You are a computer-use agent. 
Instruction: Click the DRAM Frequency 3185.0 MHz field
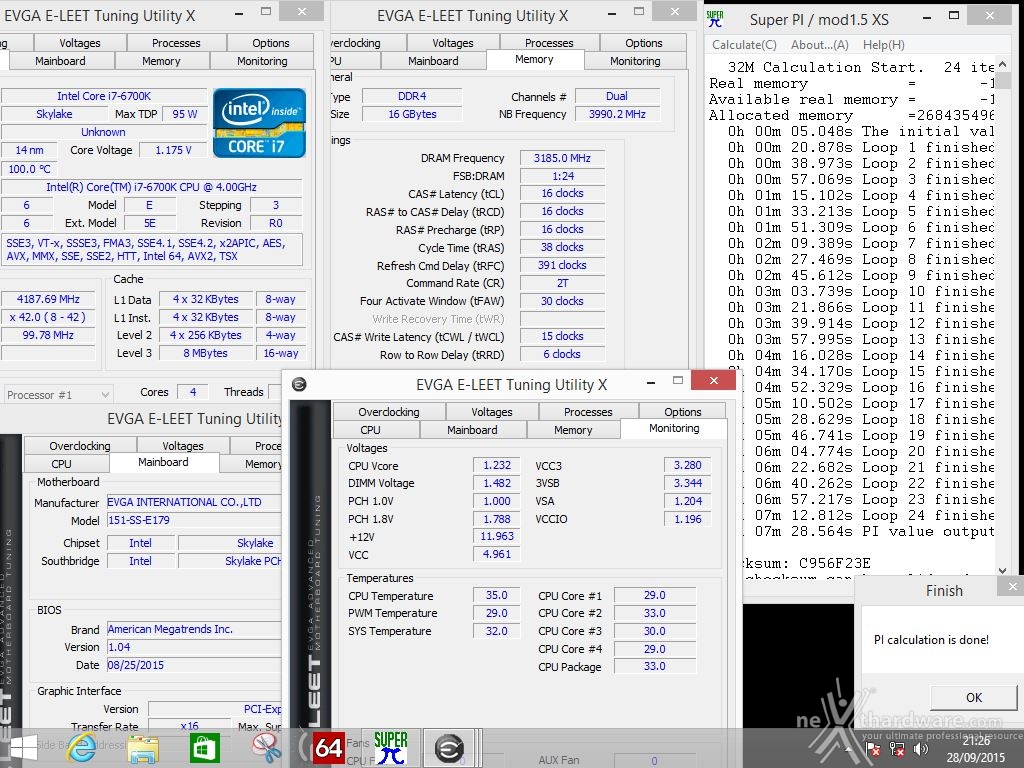(562, 158)
